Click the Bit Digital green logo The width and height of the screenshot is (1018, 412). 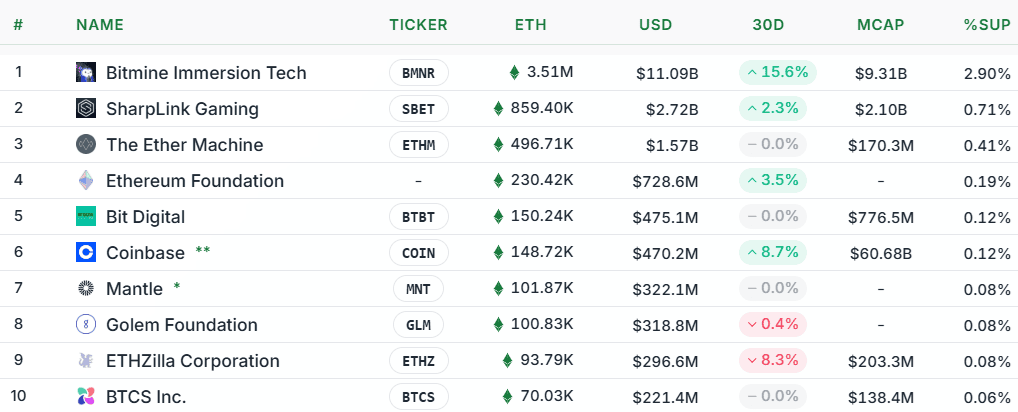tap(85, 217)
